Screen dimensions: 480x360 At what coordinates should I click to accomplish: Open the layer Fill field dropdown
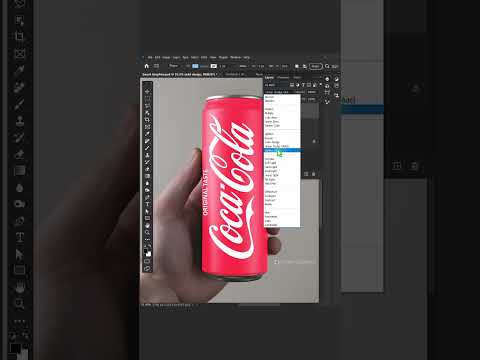pyautogui.click(x=312, y=99)
